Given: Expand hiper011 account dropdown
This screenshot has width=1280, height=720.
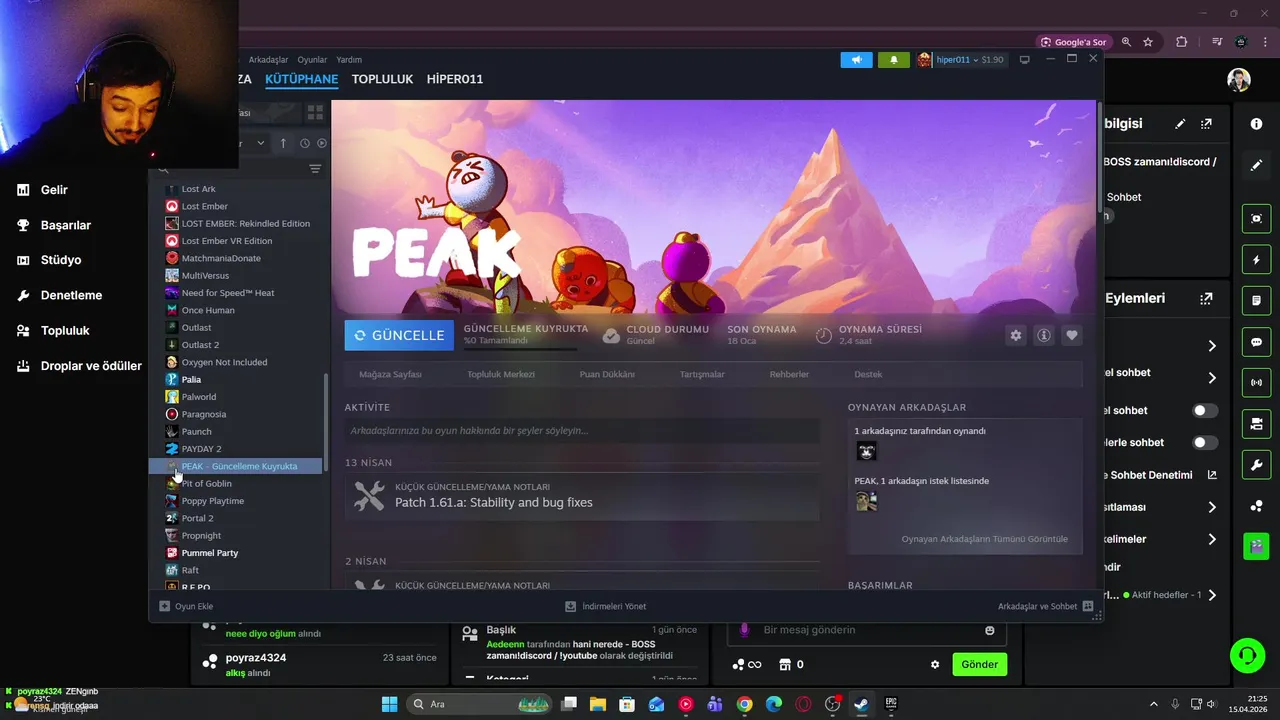Looking at the screenshot, I should [975, 60].
